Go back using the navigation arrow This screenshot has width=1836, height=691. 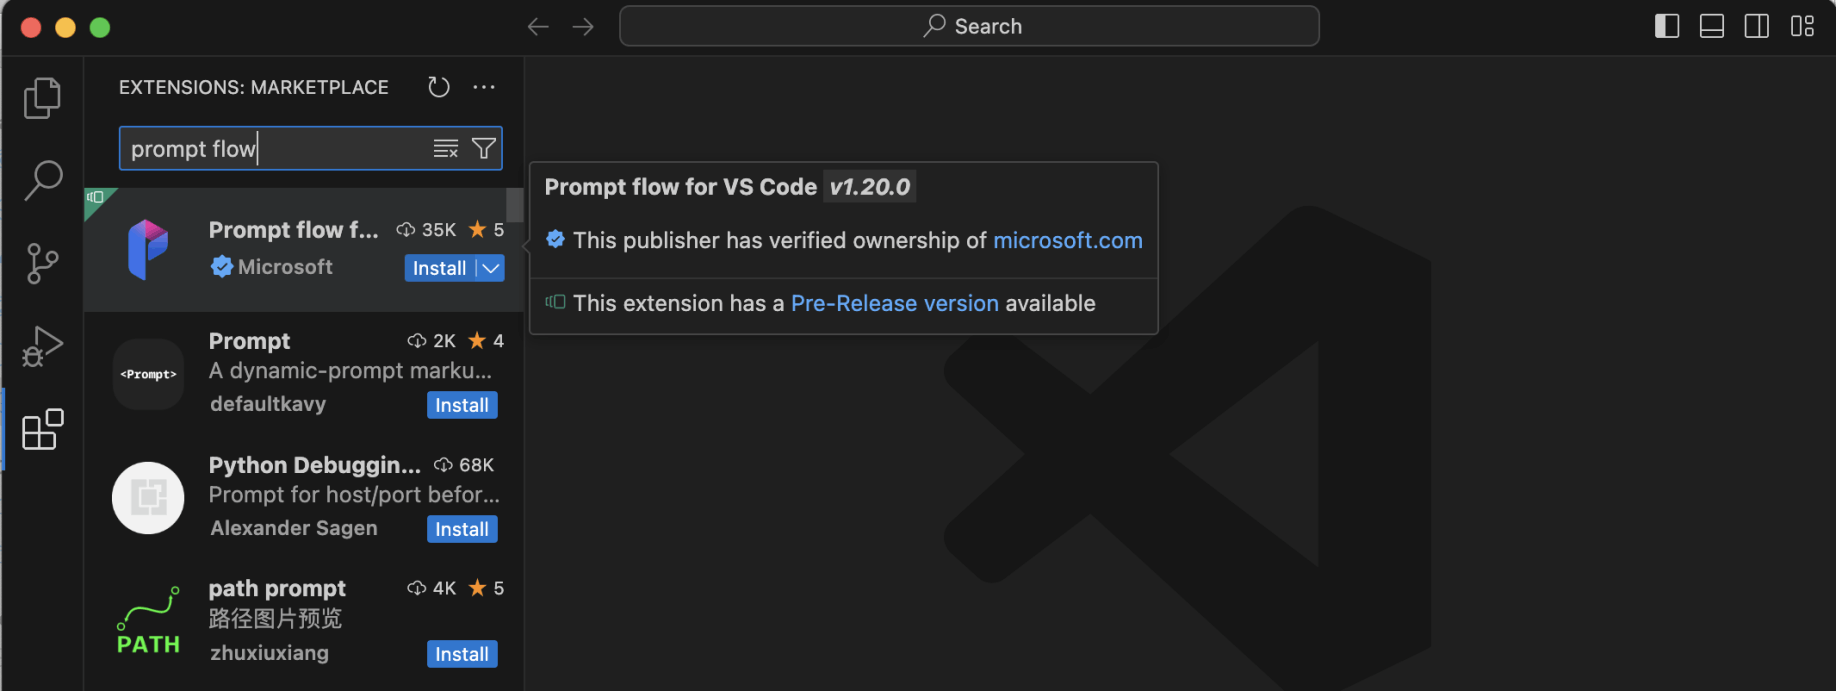[538, 27]
